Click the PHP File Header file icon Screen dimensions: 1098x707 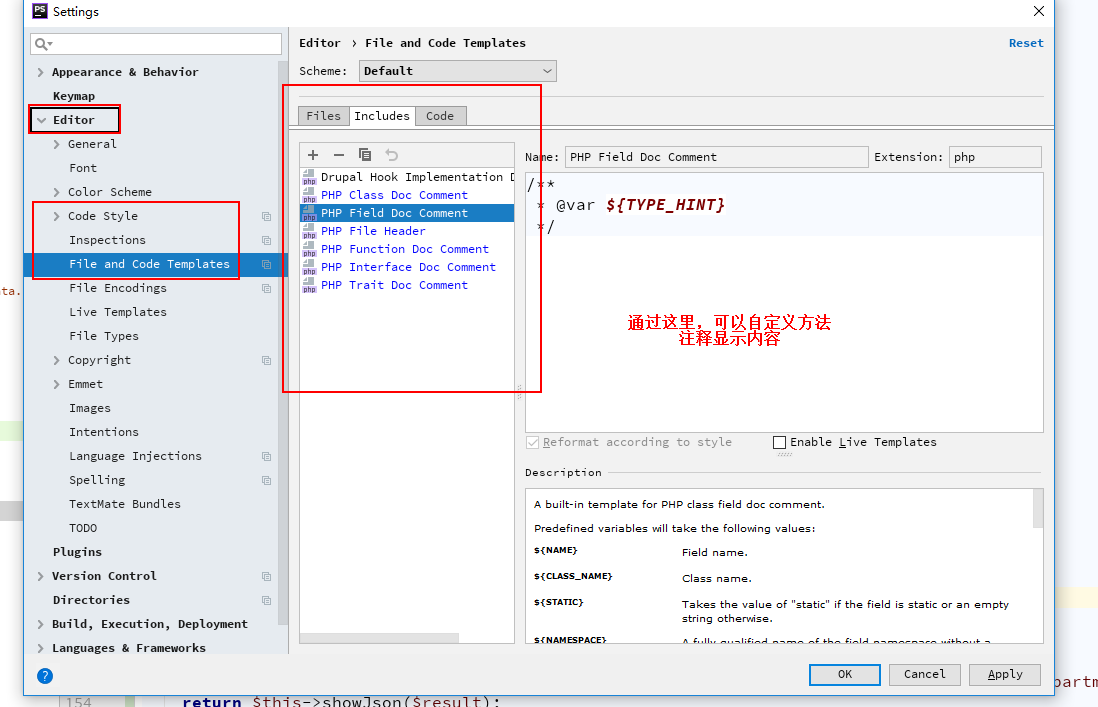click(x=309, y=231)
